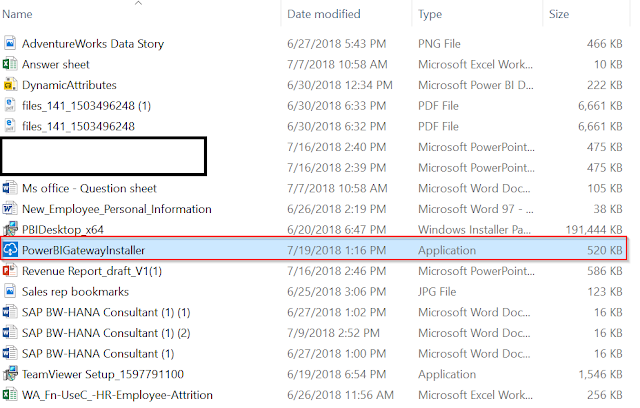
Task: Select the TeamViewer Setup installer icon
Action: point(10,374)
